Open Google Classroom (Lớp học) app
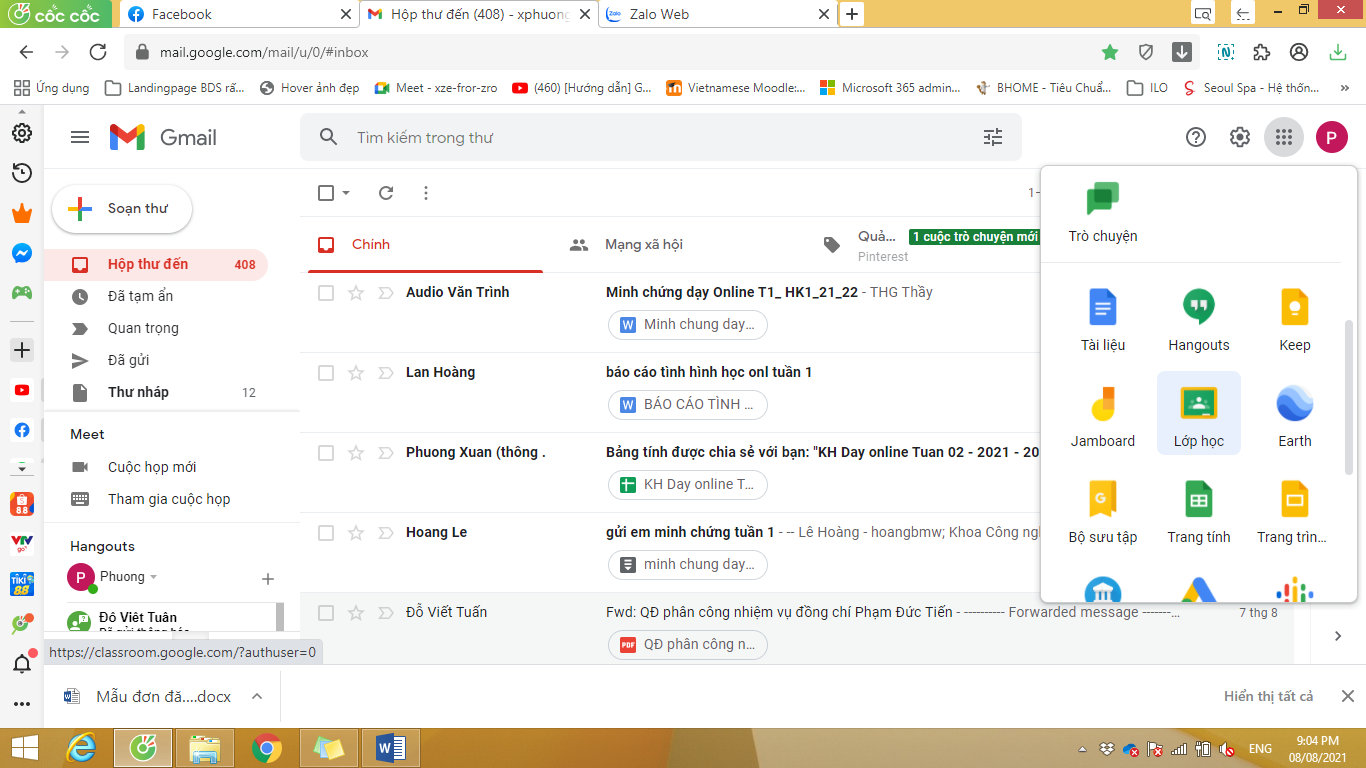 [x=1198, y=413]
